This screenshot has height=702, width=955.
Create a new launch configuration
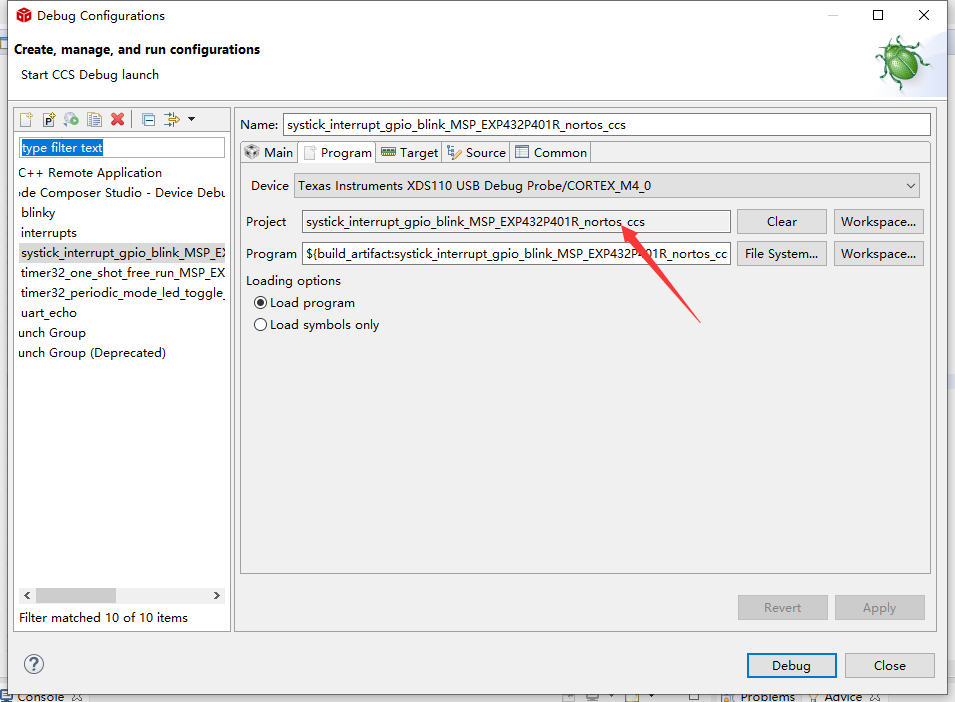[x=25, y=119]
